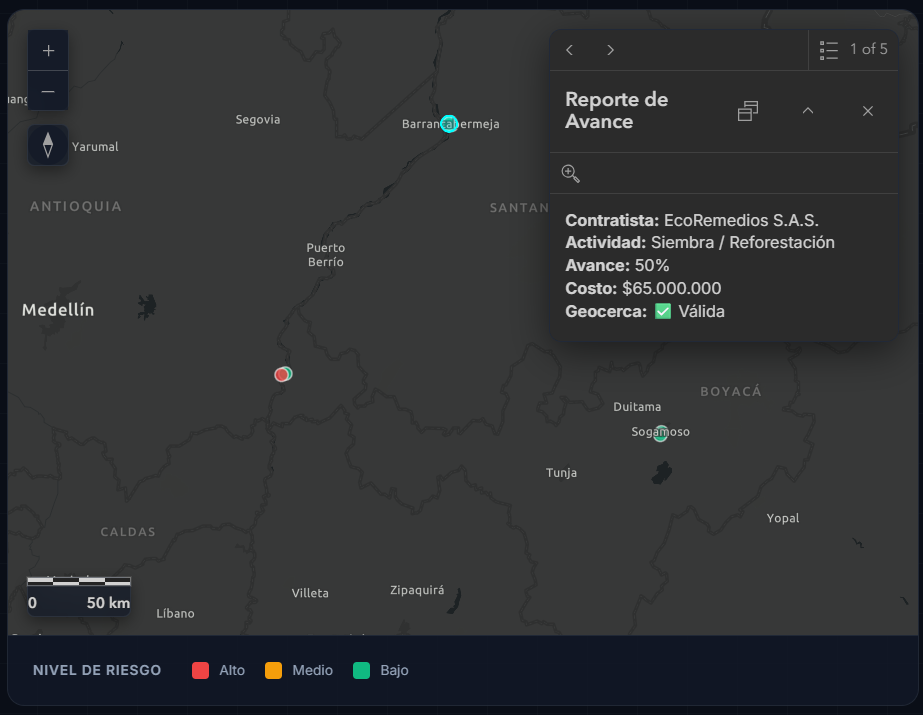
Task: Go to the next report with right chevron
Action: click(609, 49)
